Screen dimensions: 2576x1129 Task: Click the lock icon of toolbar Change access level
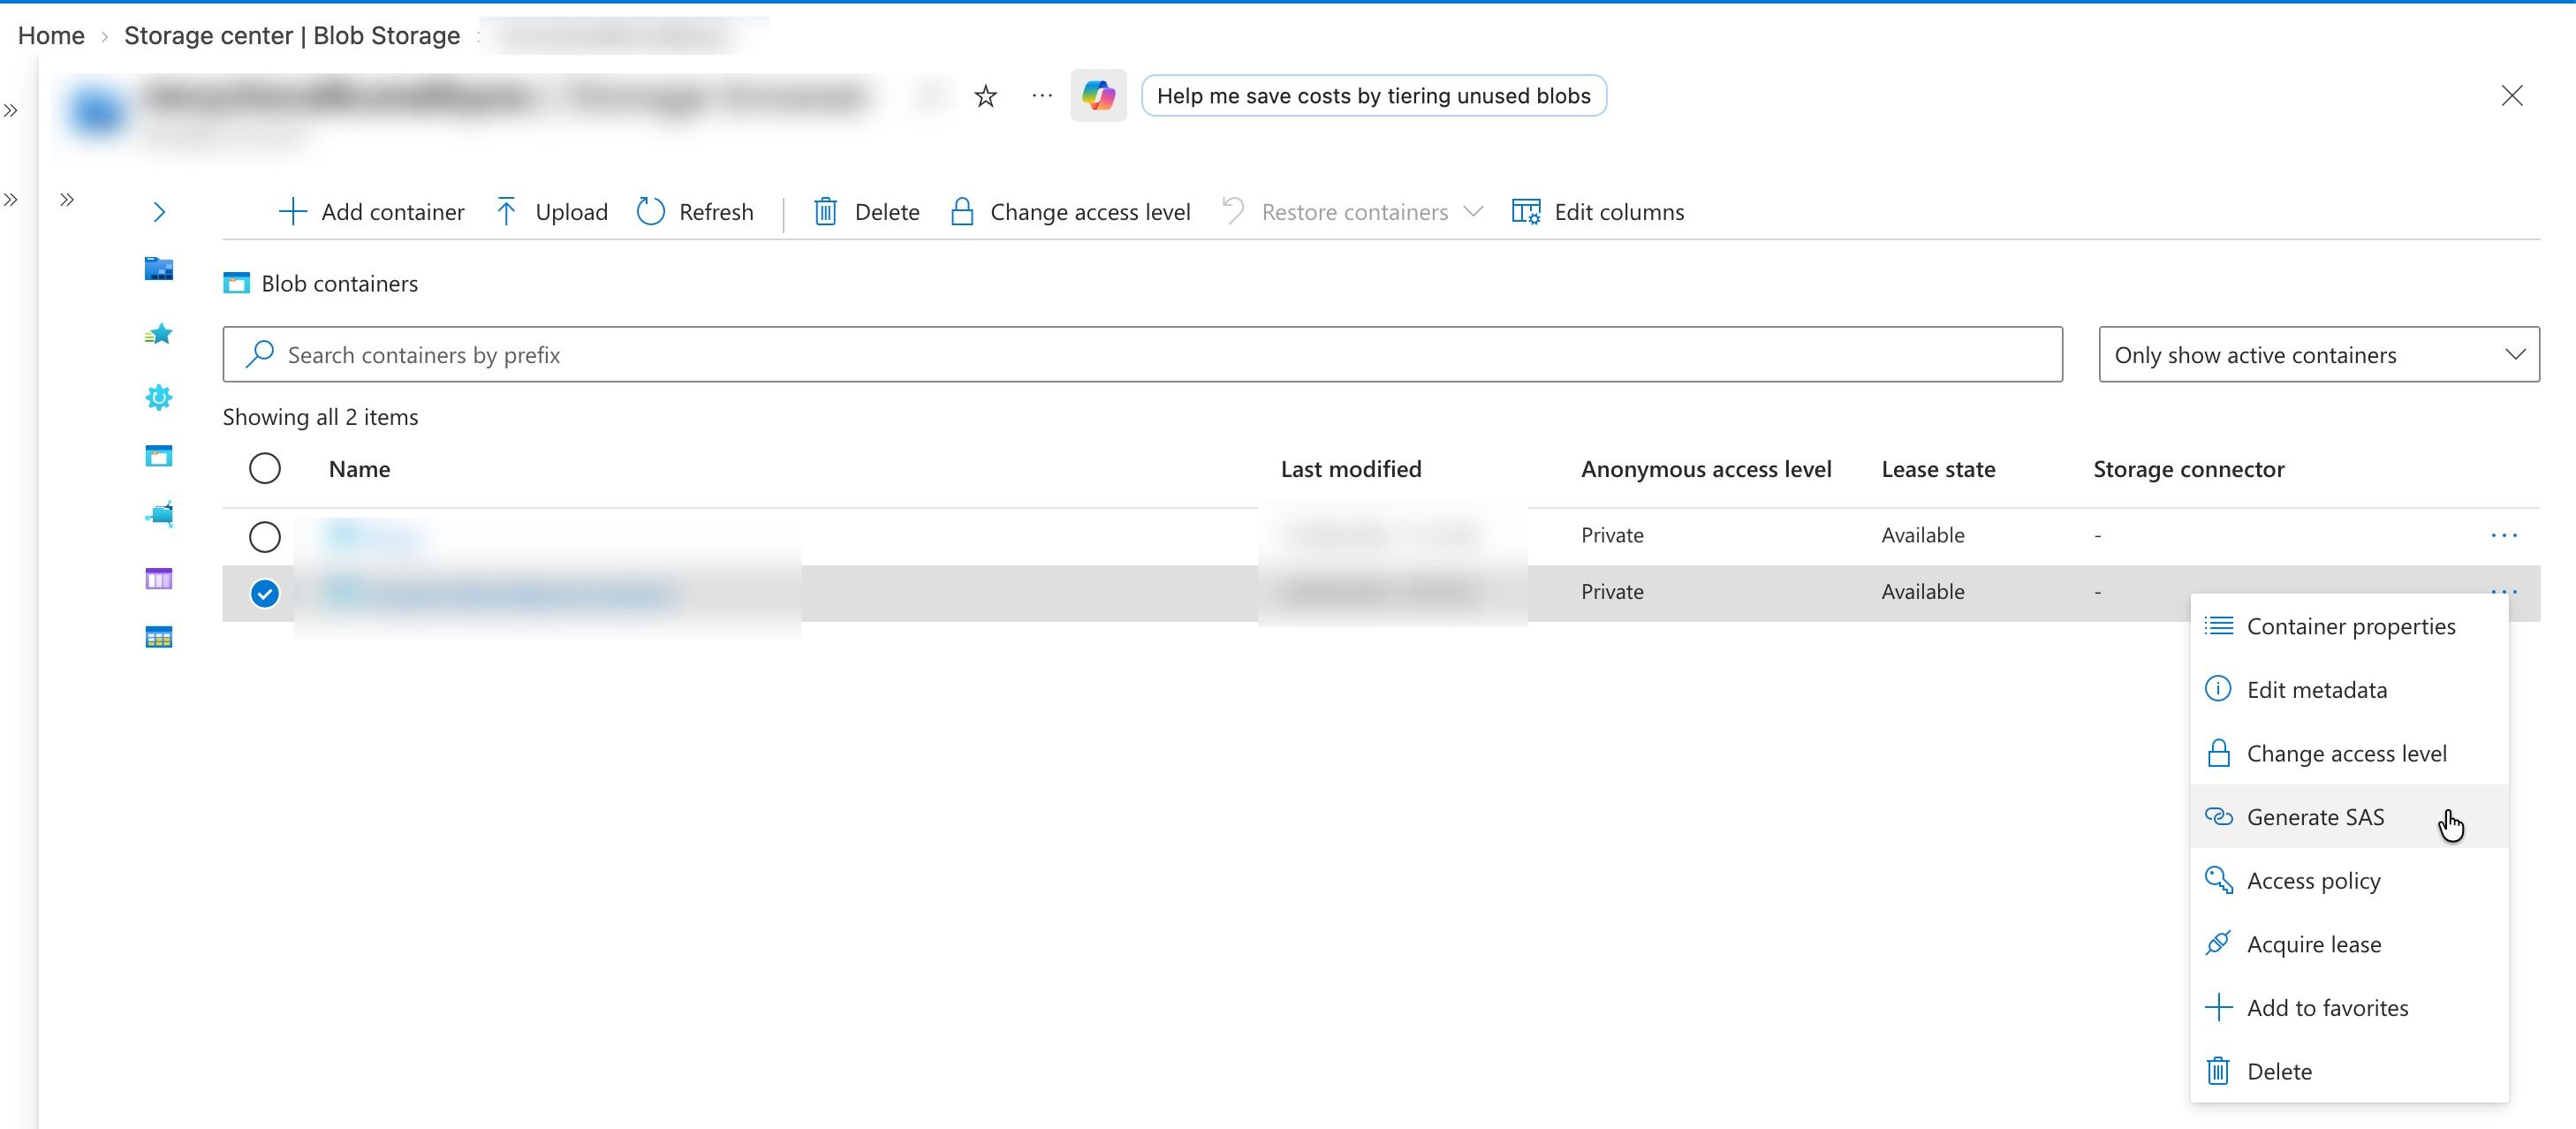coord(962,212)
